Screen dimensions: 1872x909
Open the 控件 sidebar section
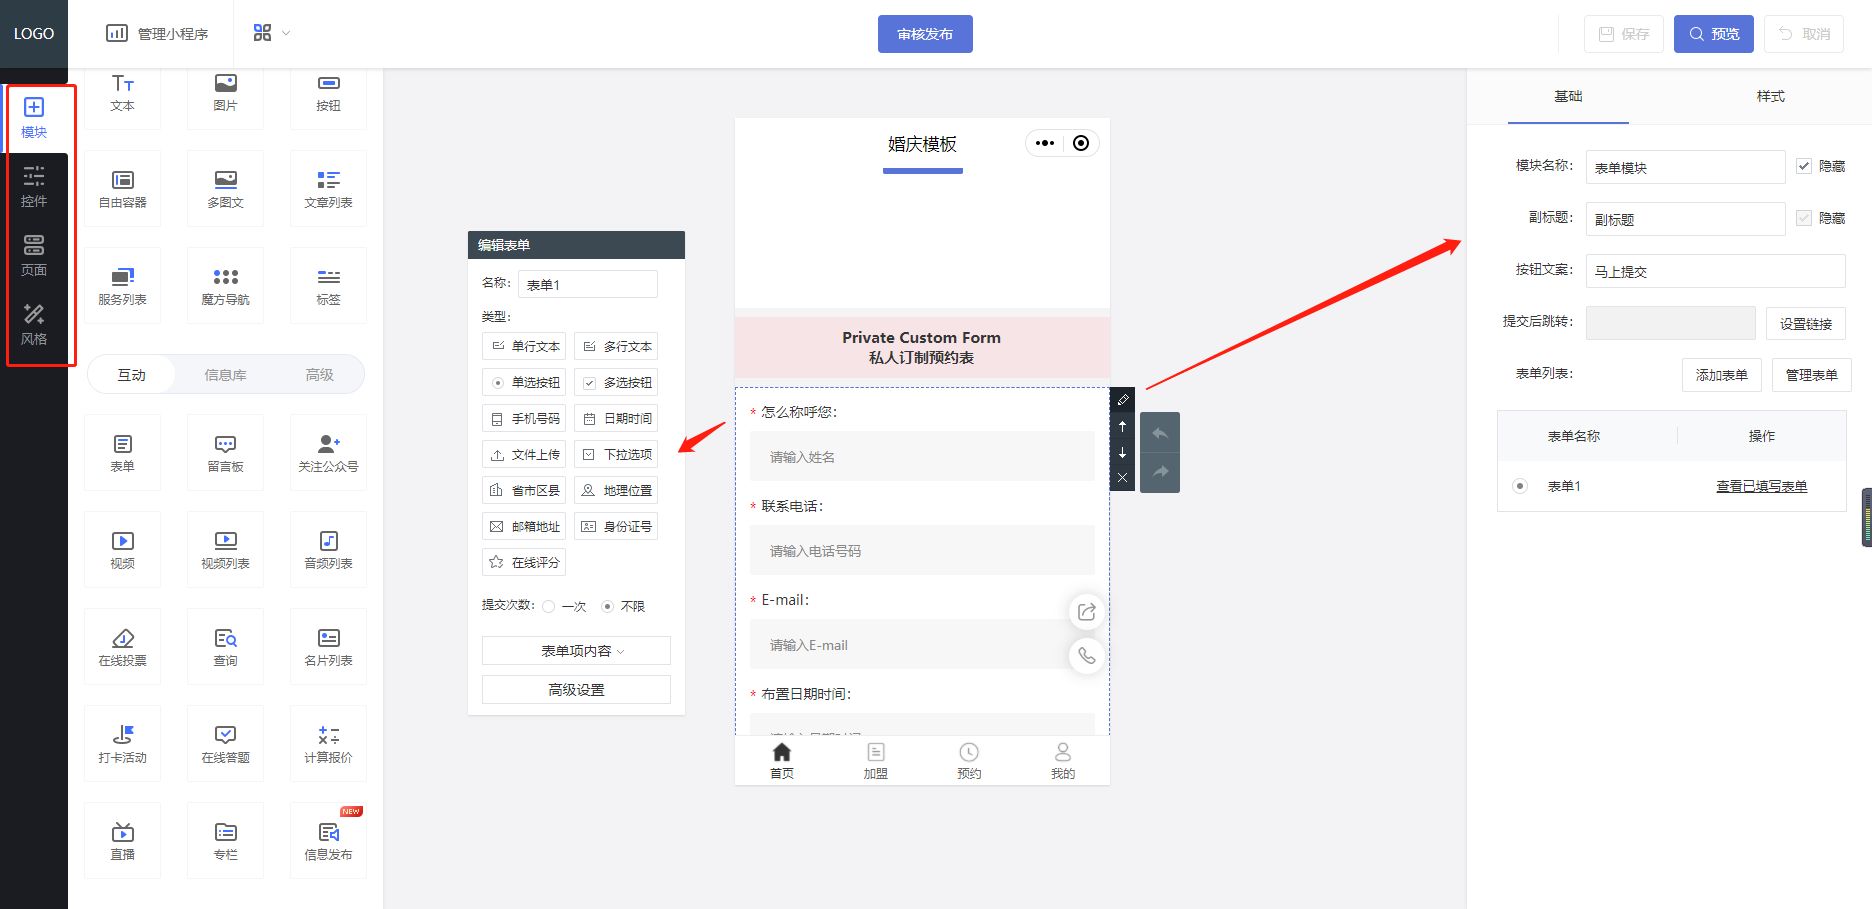pyautogui.click(x=34, y=187)
